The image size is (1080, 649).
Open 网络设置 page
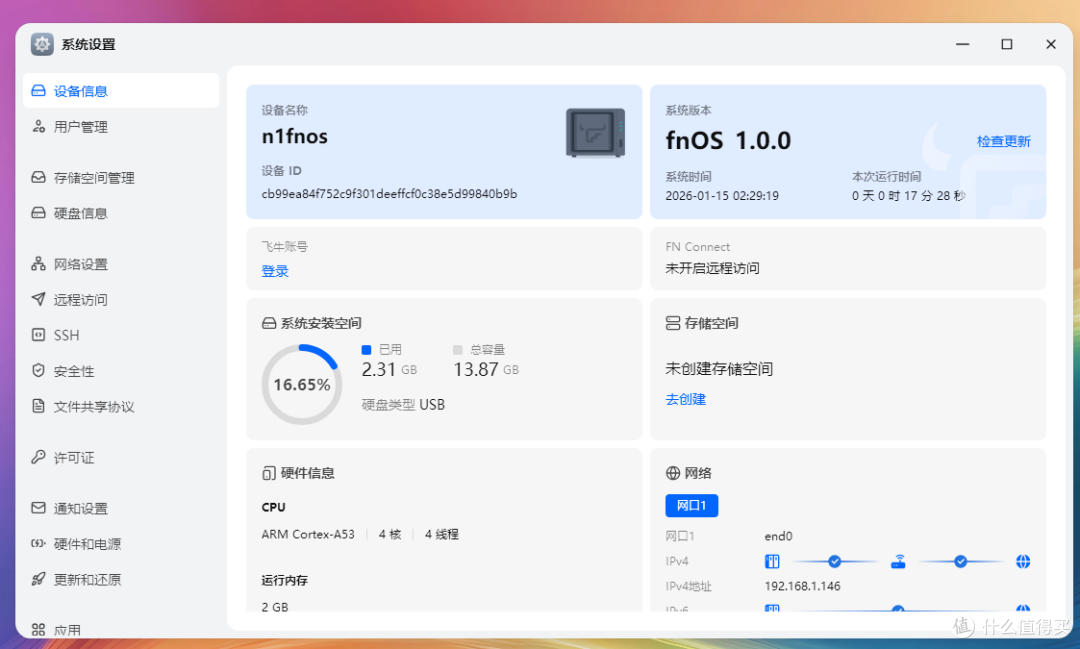121,264
